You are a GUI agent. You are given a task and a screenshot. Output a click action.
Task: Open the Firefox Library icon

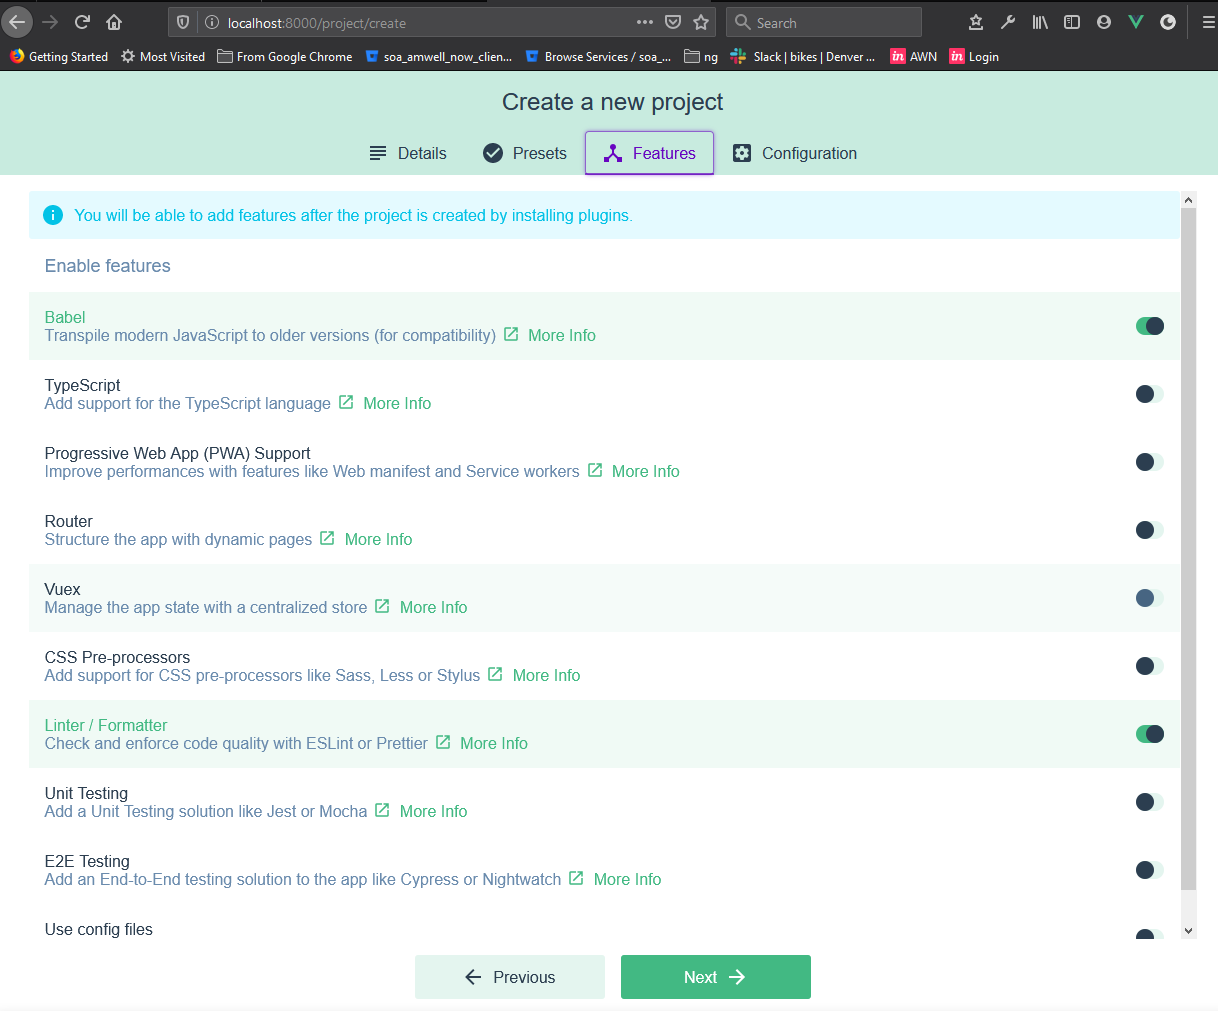(x=1040, y=22)
